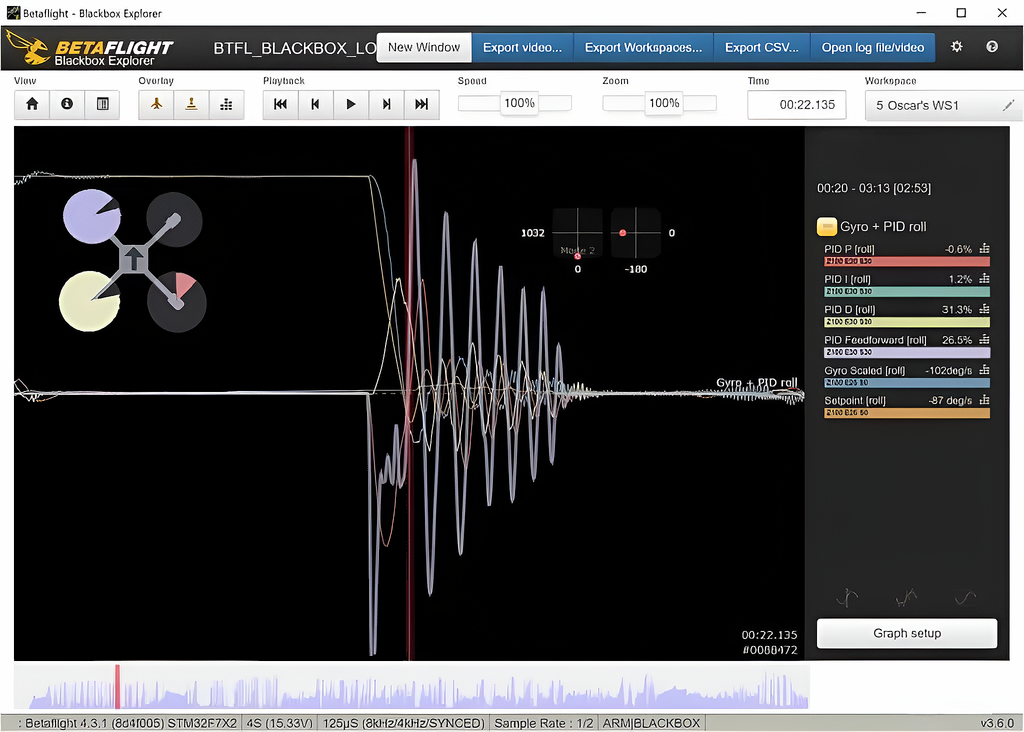The image size is (1024, 732).
Task: Click the red PID P [roll] color bar
Action: tap(907, 261)
